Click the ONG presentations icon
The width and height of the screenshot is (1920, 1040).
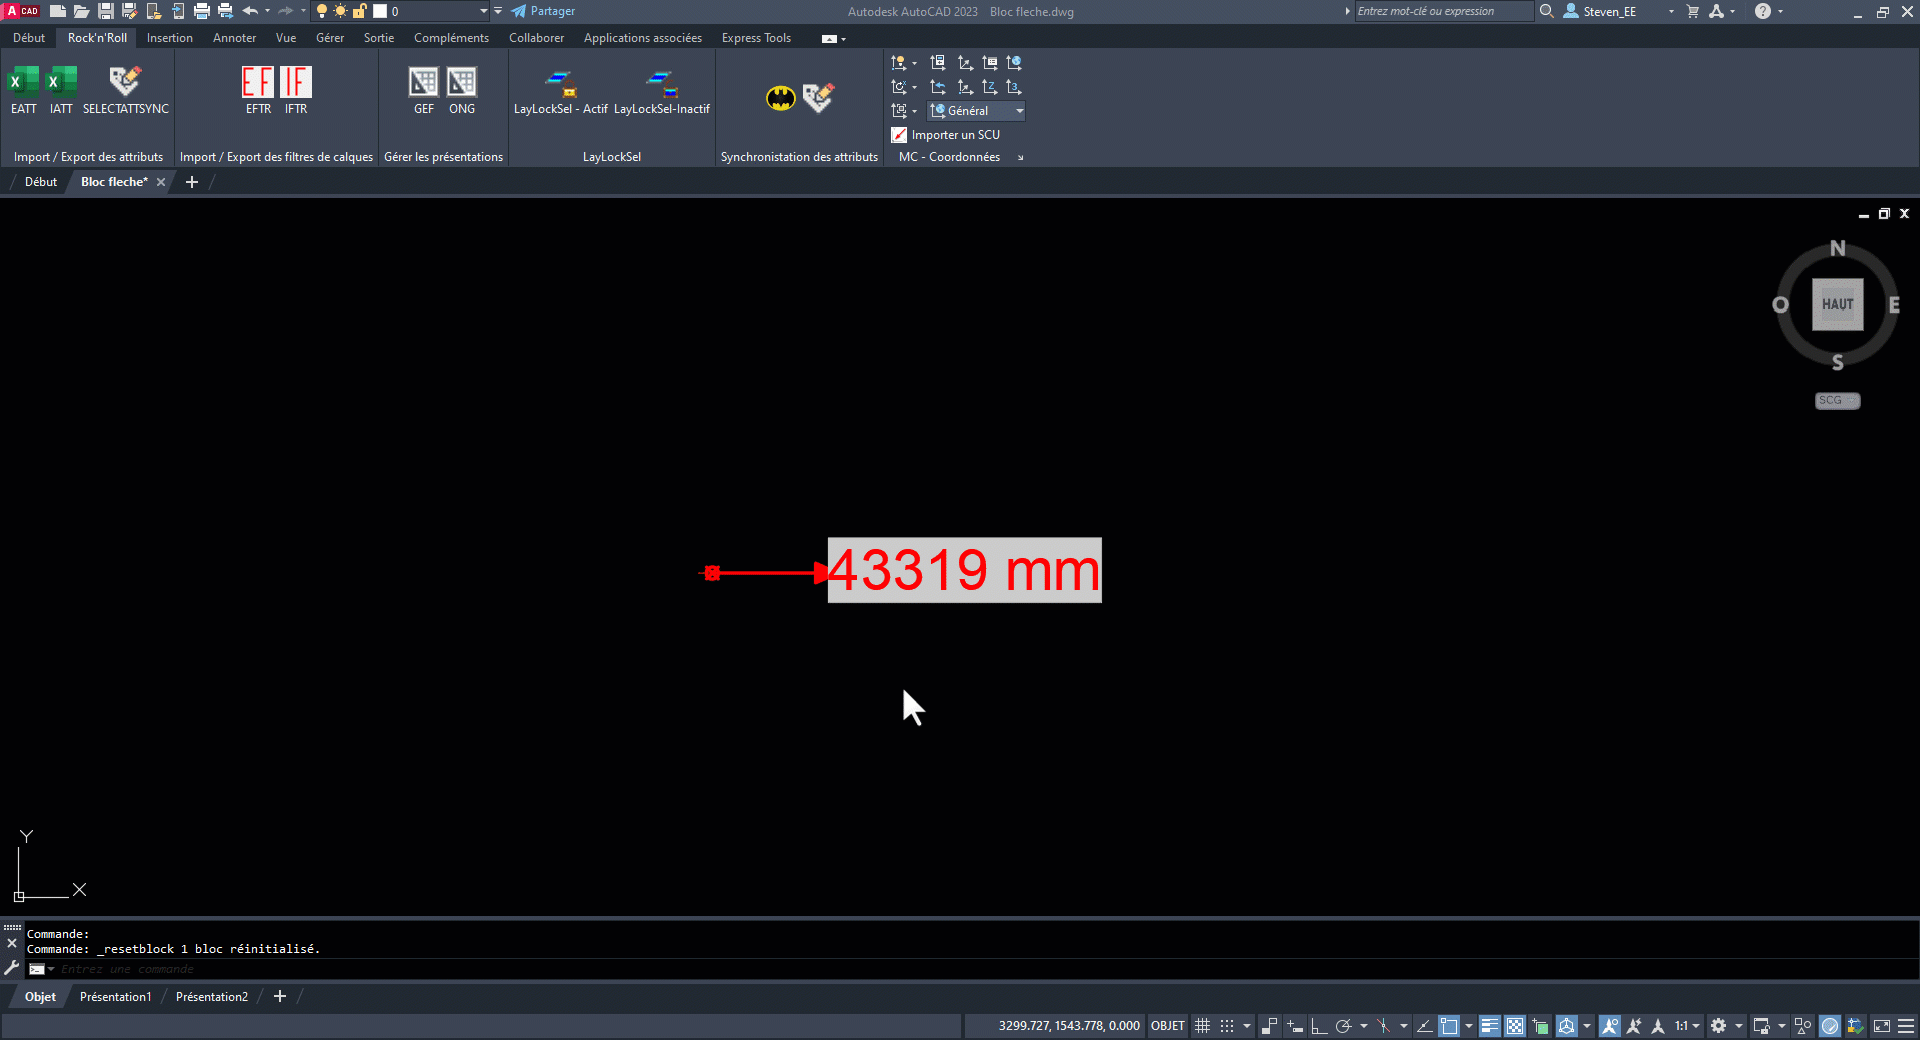coord(461,82)
